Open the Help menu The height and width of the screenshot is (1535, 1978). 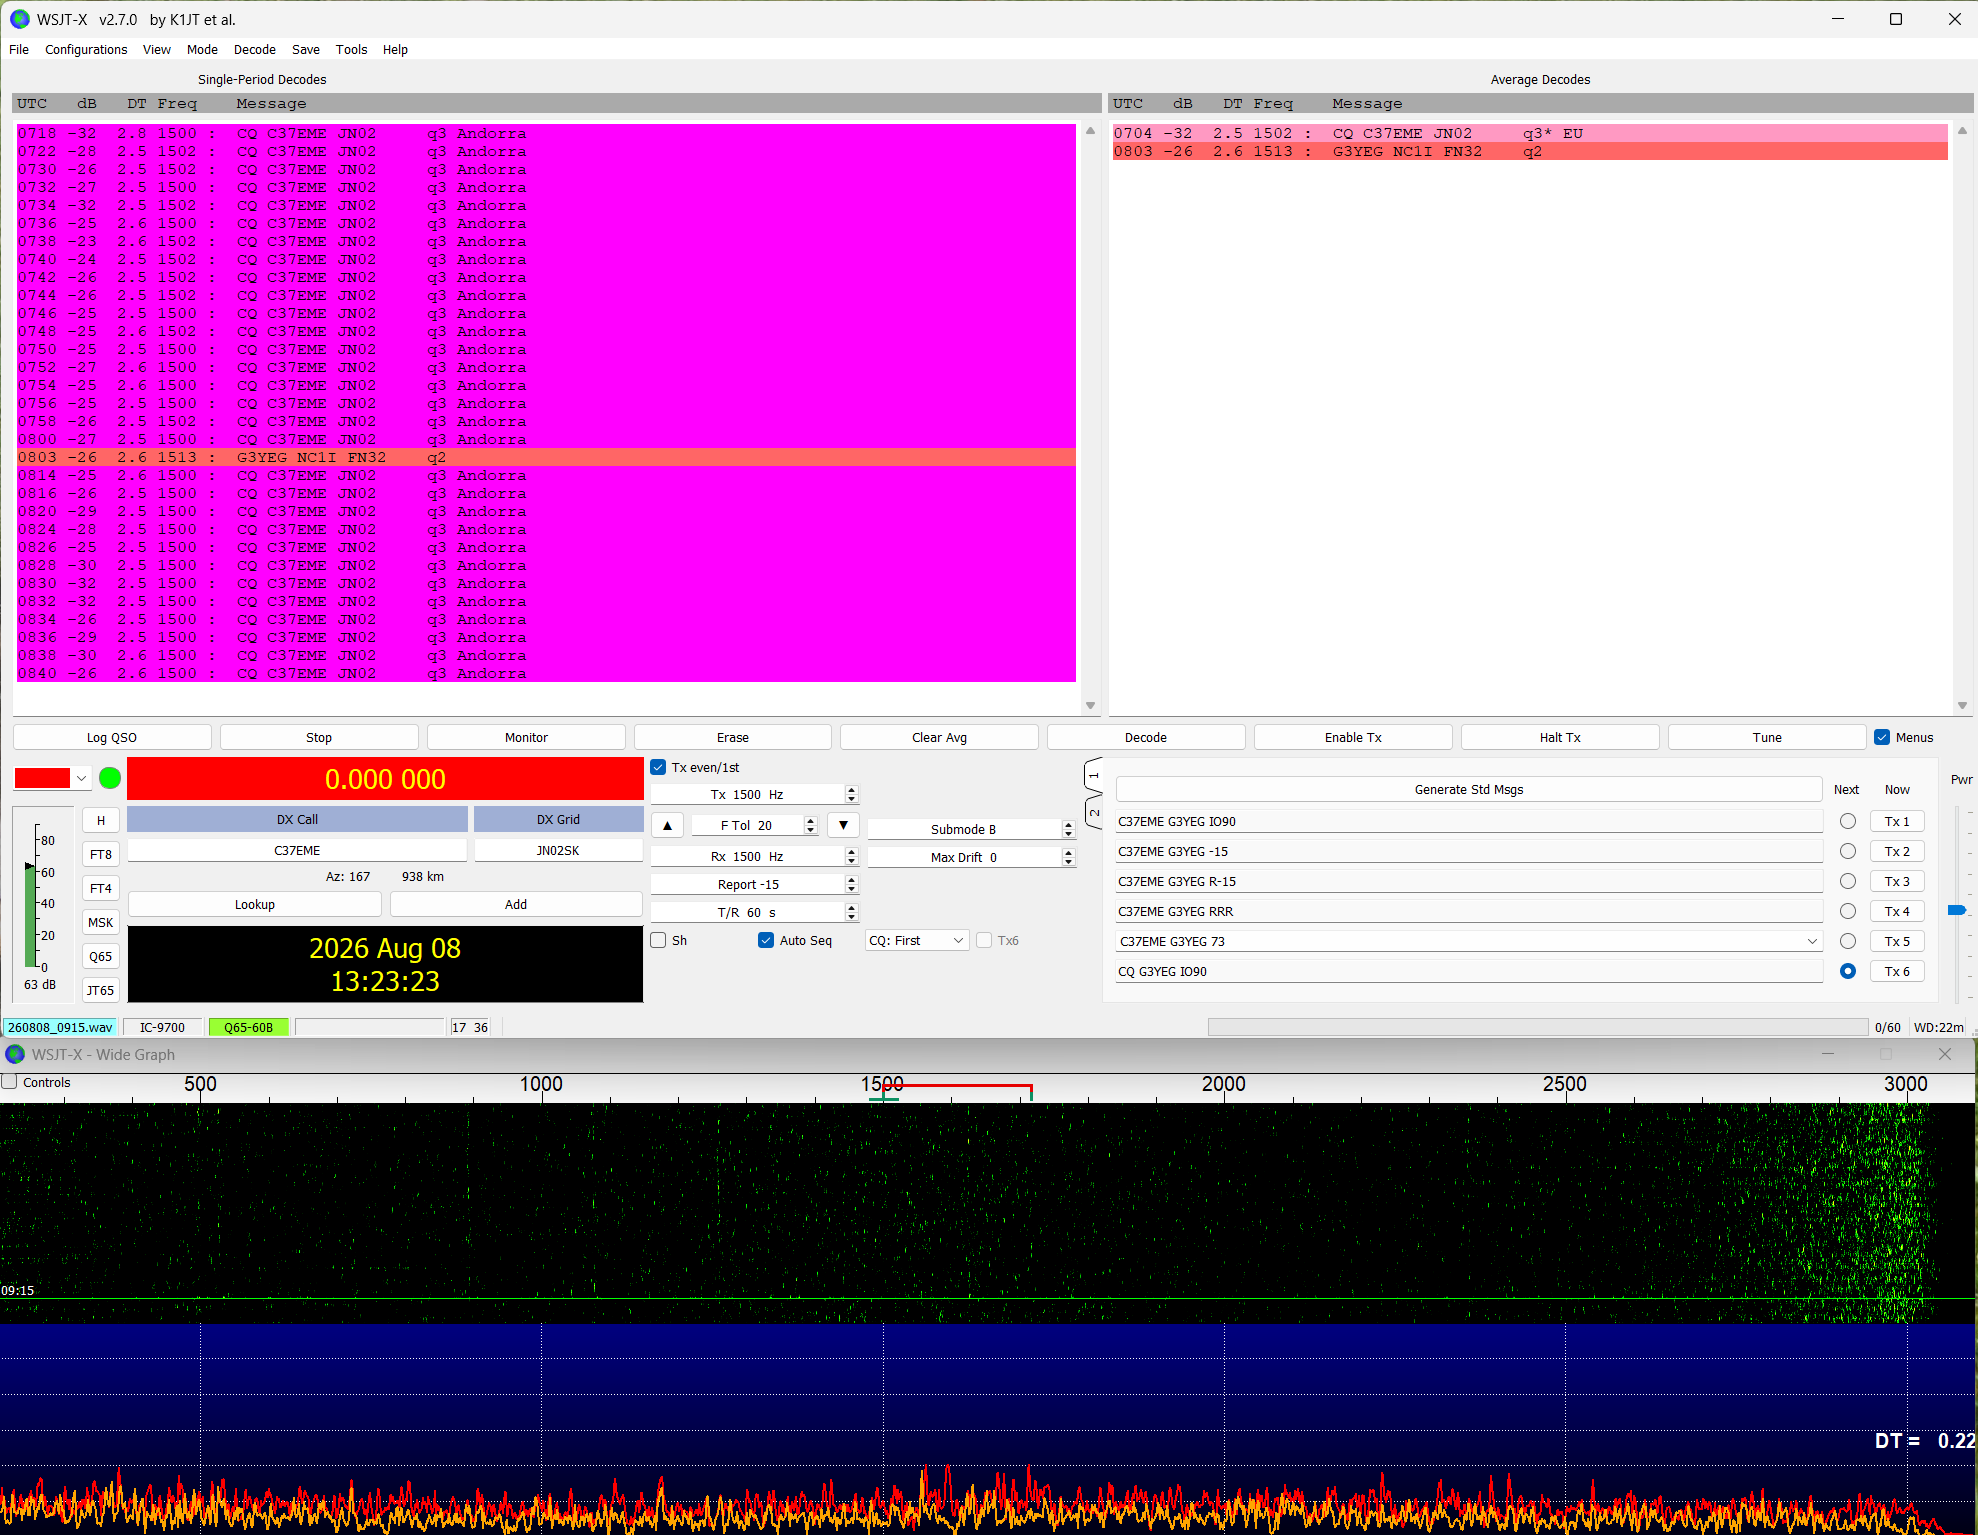tap(395, 50)
